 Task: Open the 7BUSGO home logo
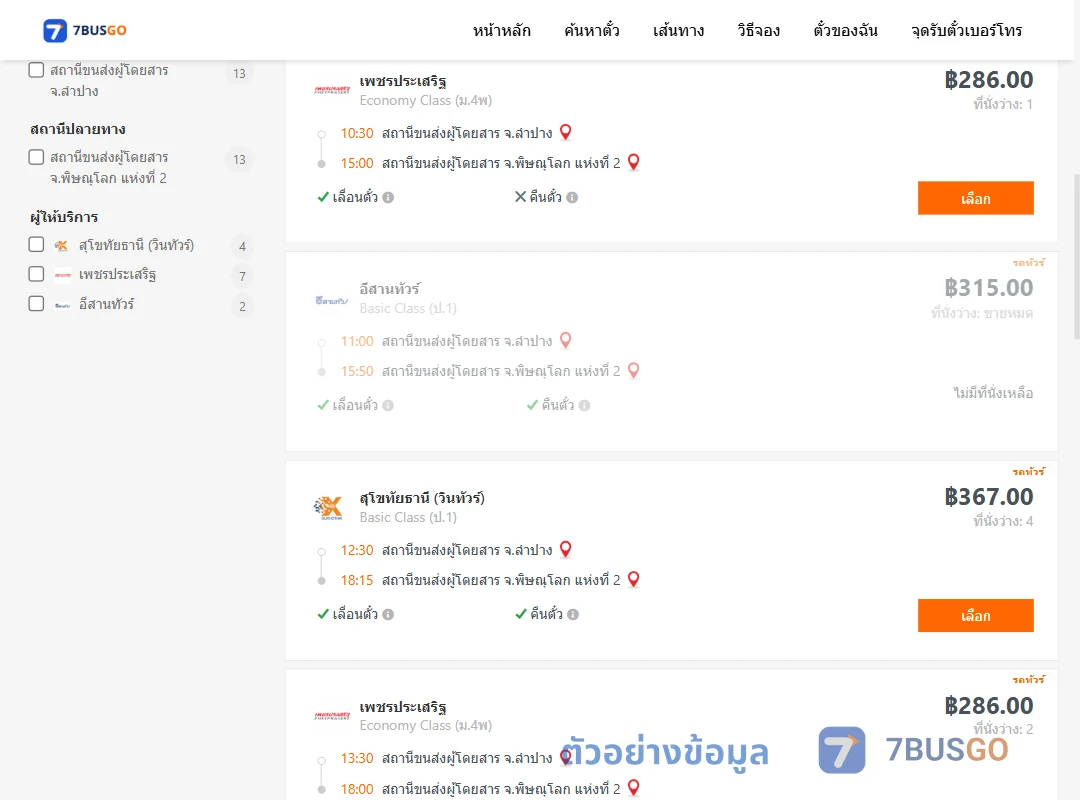click(85, 30)
